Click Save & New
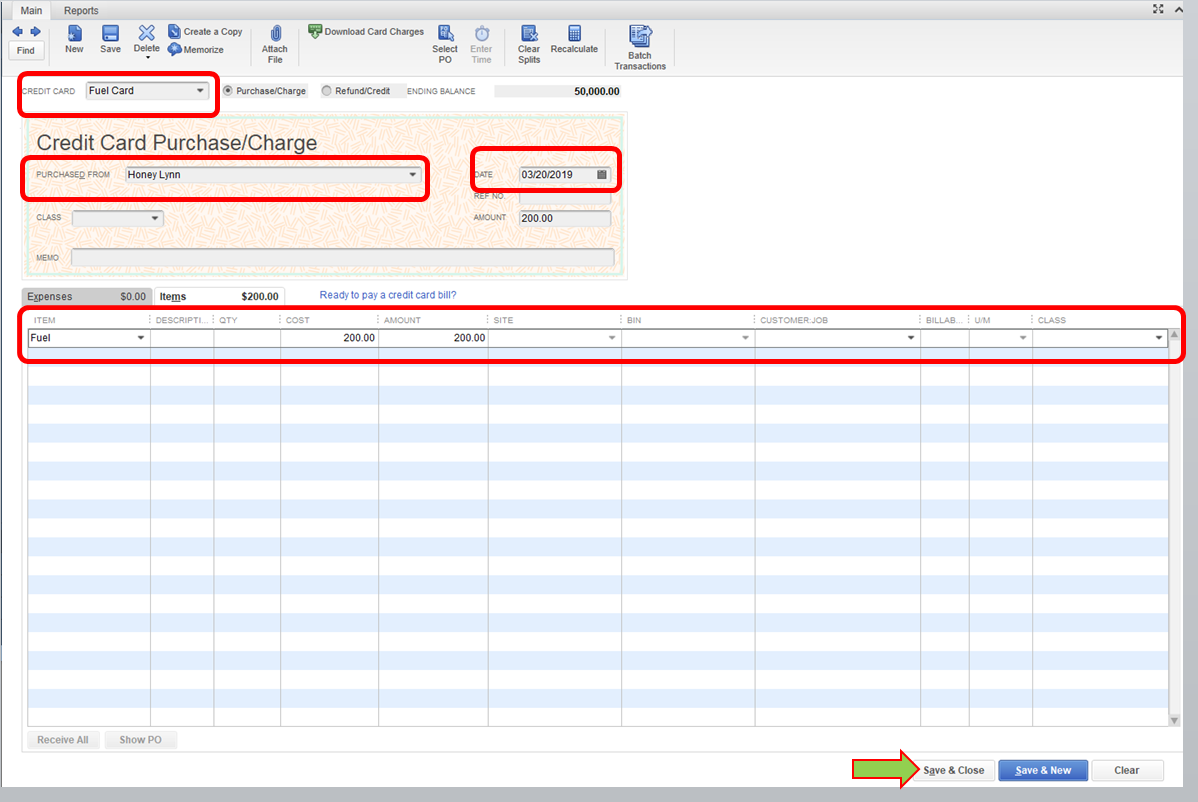 1043,770
